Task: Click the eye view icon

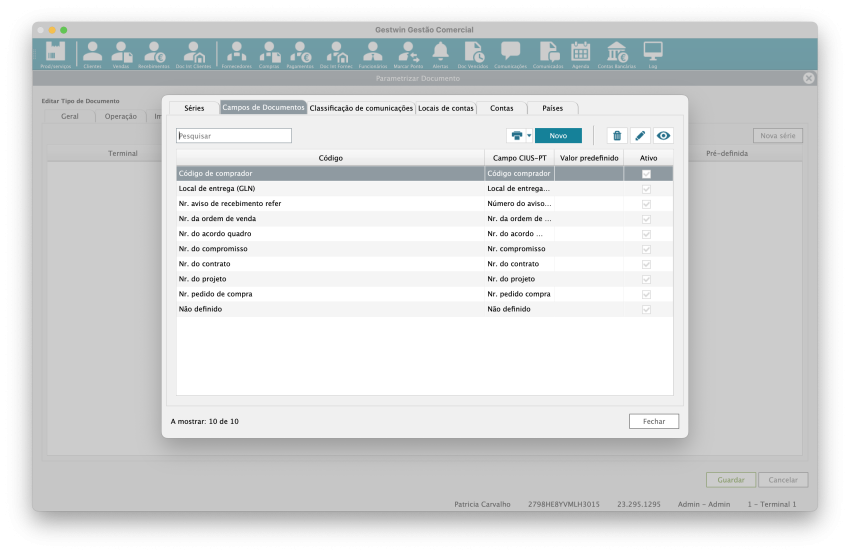Action: (662, 136)
